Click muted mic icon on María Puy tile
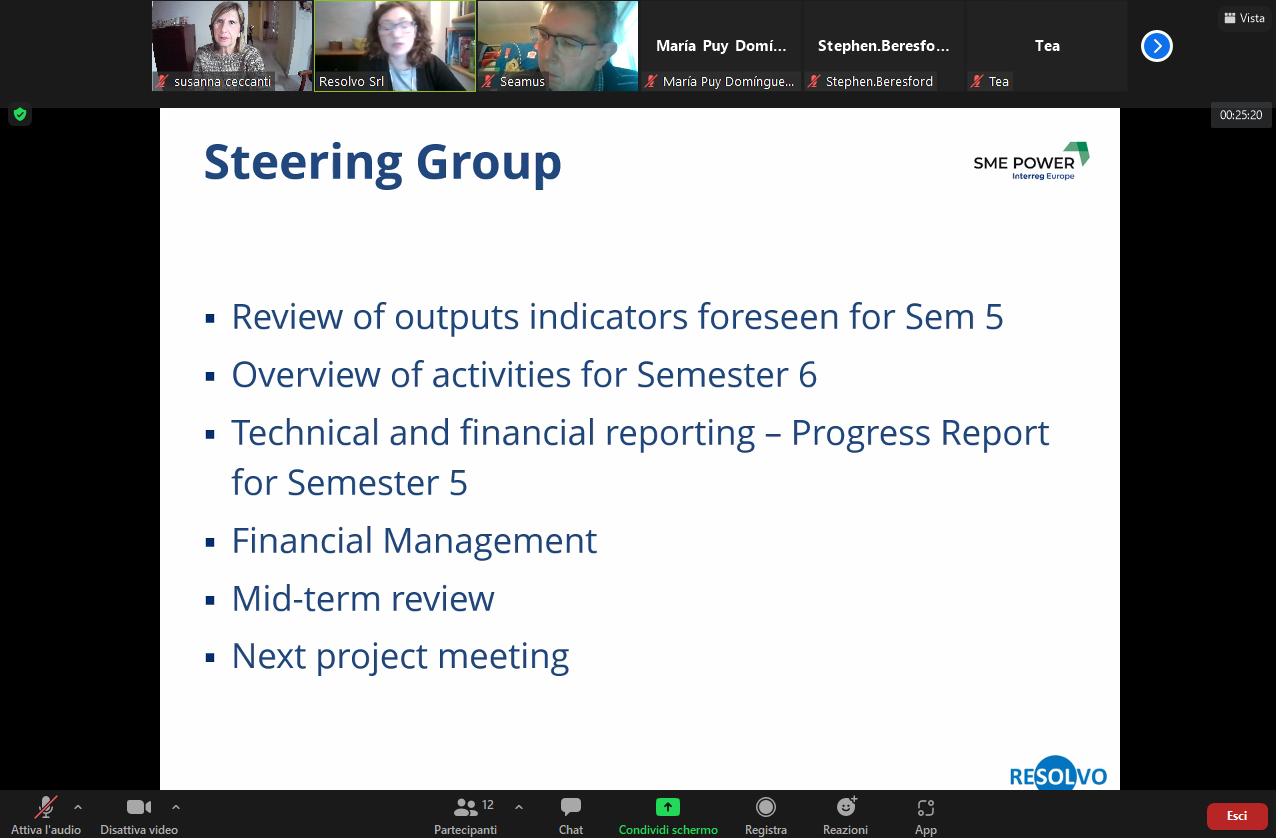This screenshot has height=838, width=1276. pyautogui.click(x=652, y=82)
